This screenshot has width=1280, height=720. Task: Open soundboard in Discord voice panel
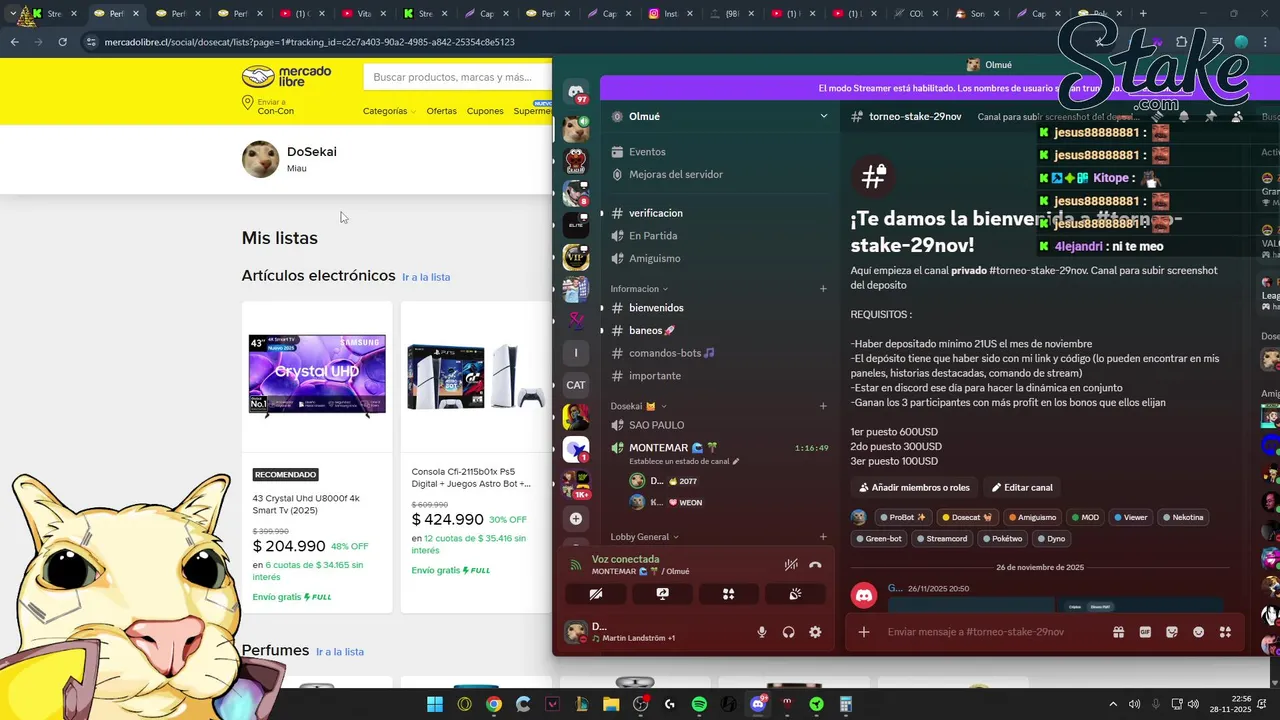(x=795, y=594)
